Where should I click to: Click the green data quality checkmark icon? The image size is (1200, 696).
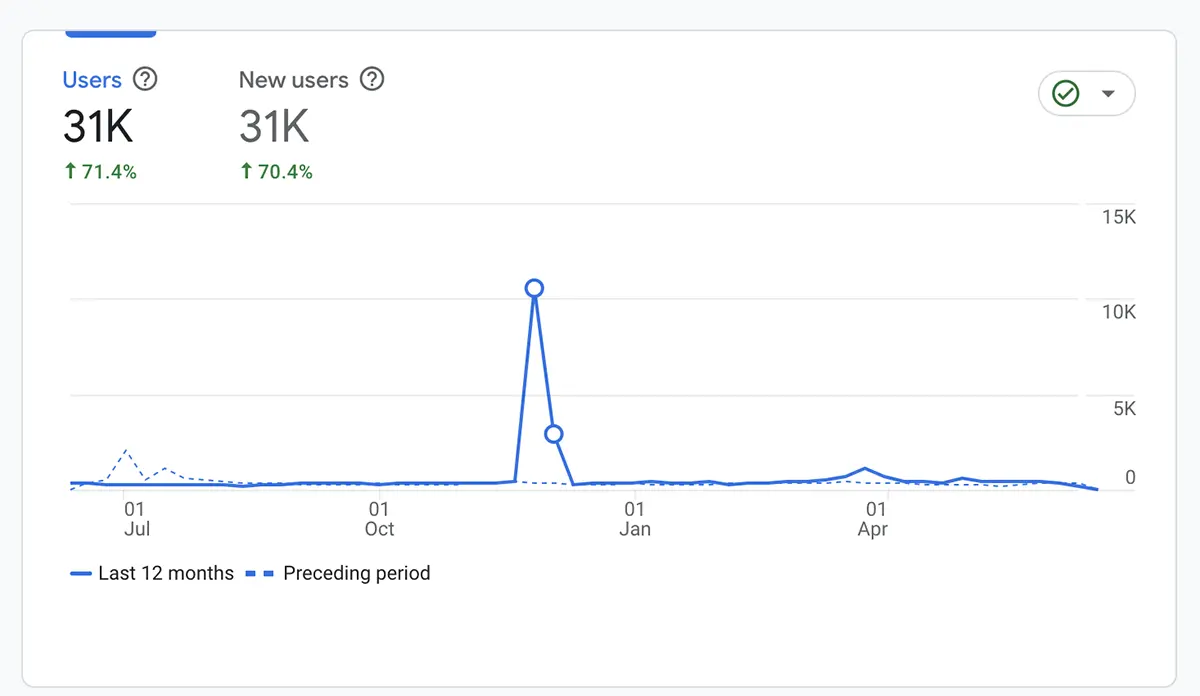pos(1065,93)
